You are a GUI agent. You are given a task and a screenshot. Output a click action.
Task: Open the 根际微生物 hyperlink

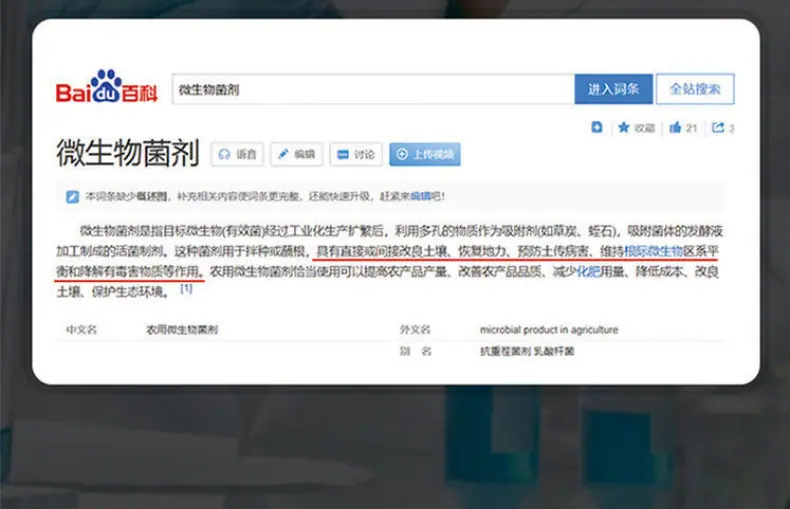(x=653, y=251)
